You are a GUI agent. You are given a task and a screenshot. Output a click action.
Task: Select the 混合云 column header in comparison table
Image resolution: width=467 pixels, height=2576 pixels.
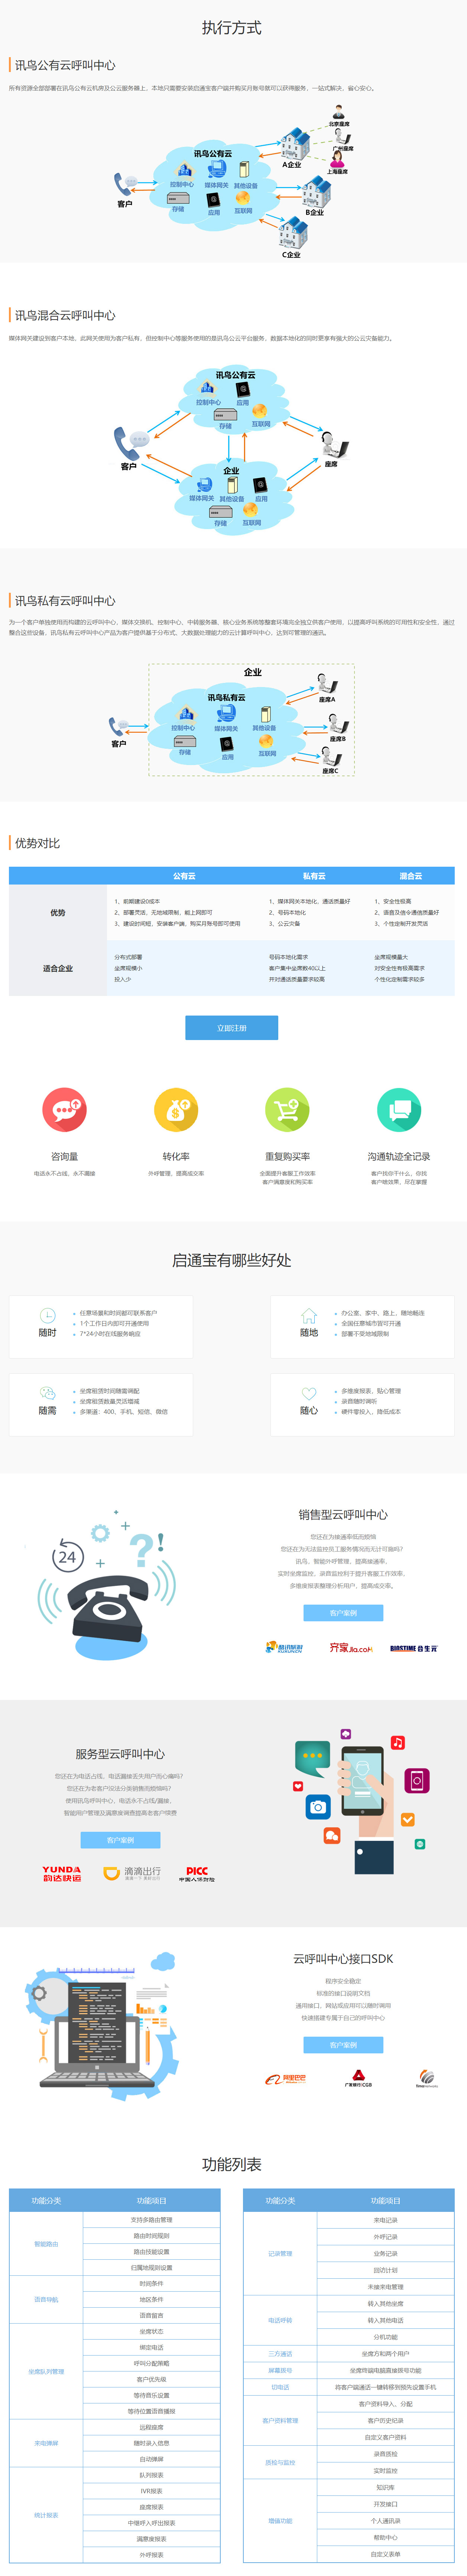pyautogui.click(x=411, y=876)
